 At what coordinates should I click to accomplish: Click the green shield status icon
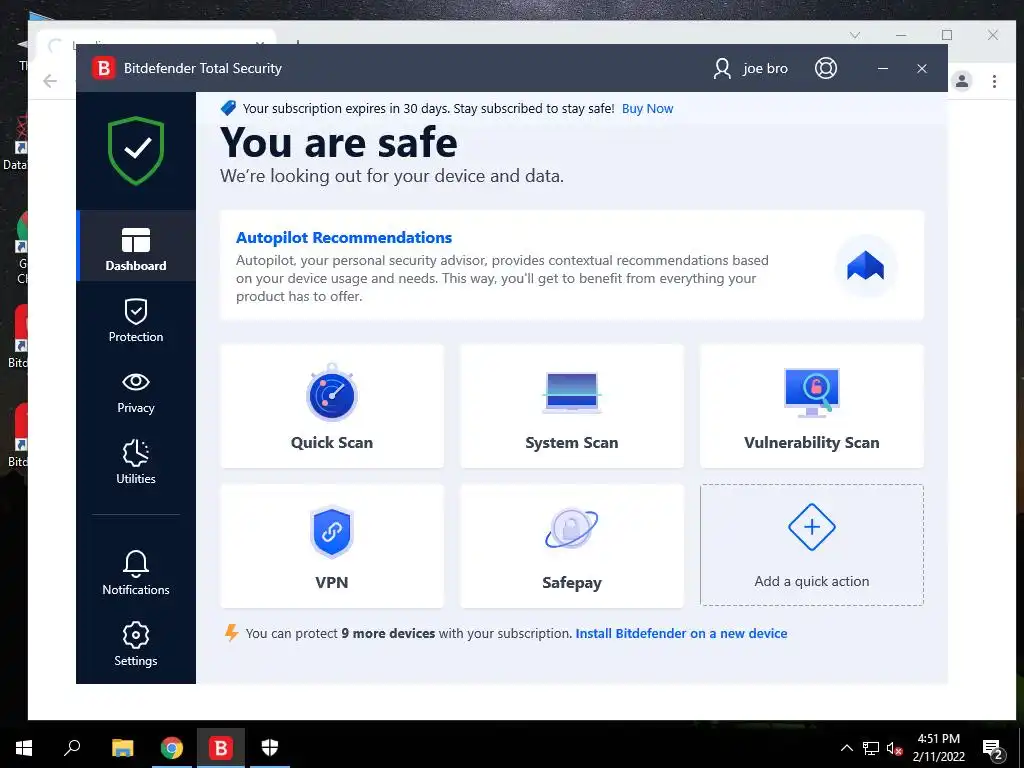[136, 151]
